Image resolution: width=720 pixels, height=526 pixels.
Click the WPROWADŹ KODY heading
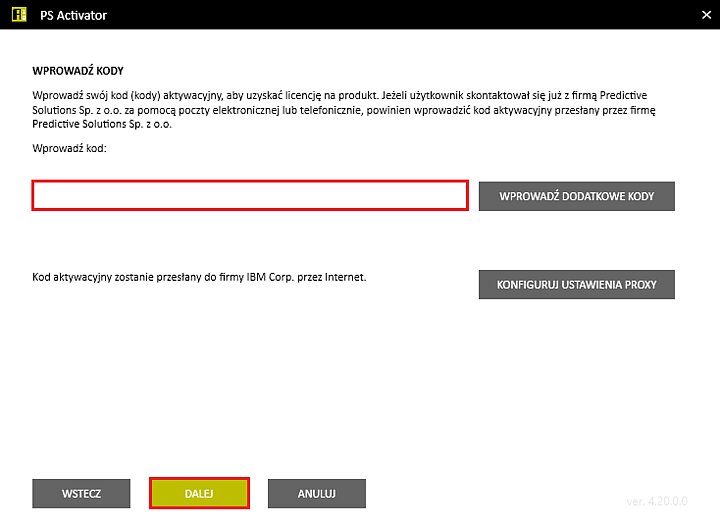click(x=78, y=71)
